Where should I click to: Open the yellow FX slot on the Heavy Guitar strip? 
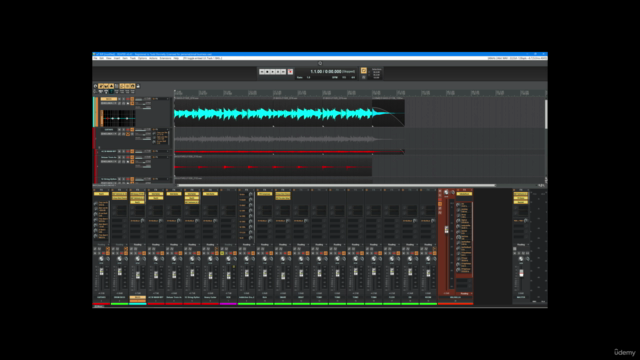210,194
